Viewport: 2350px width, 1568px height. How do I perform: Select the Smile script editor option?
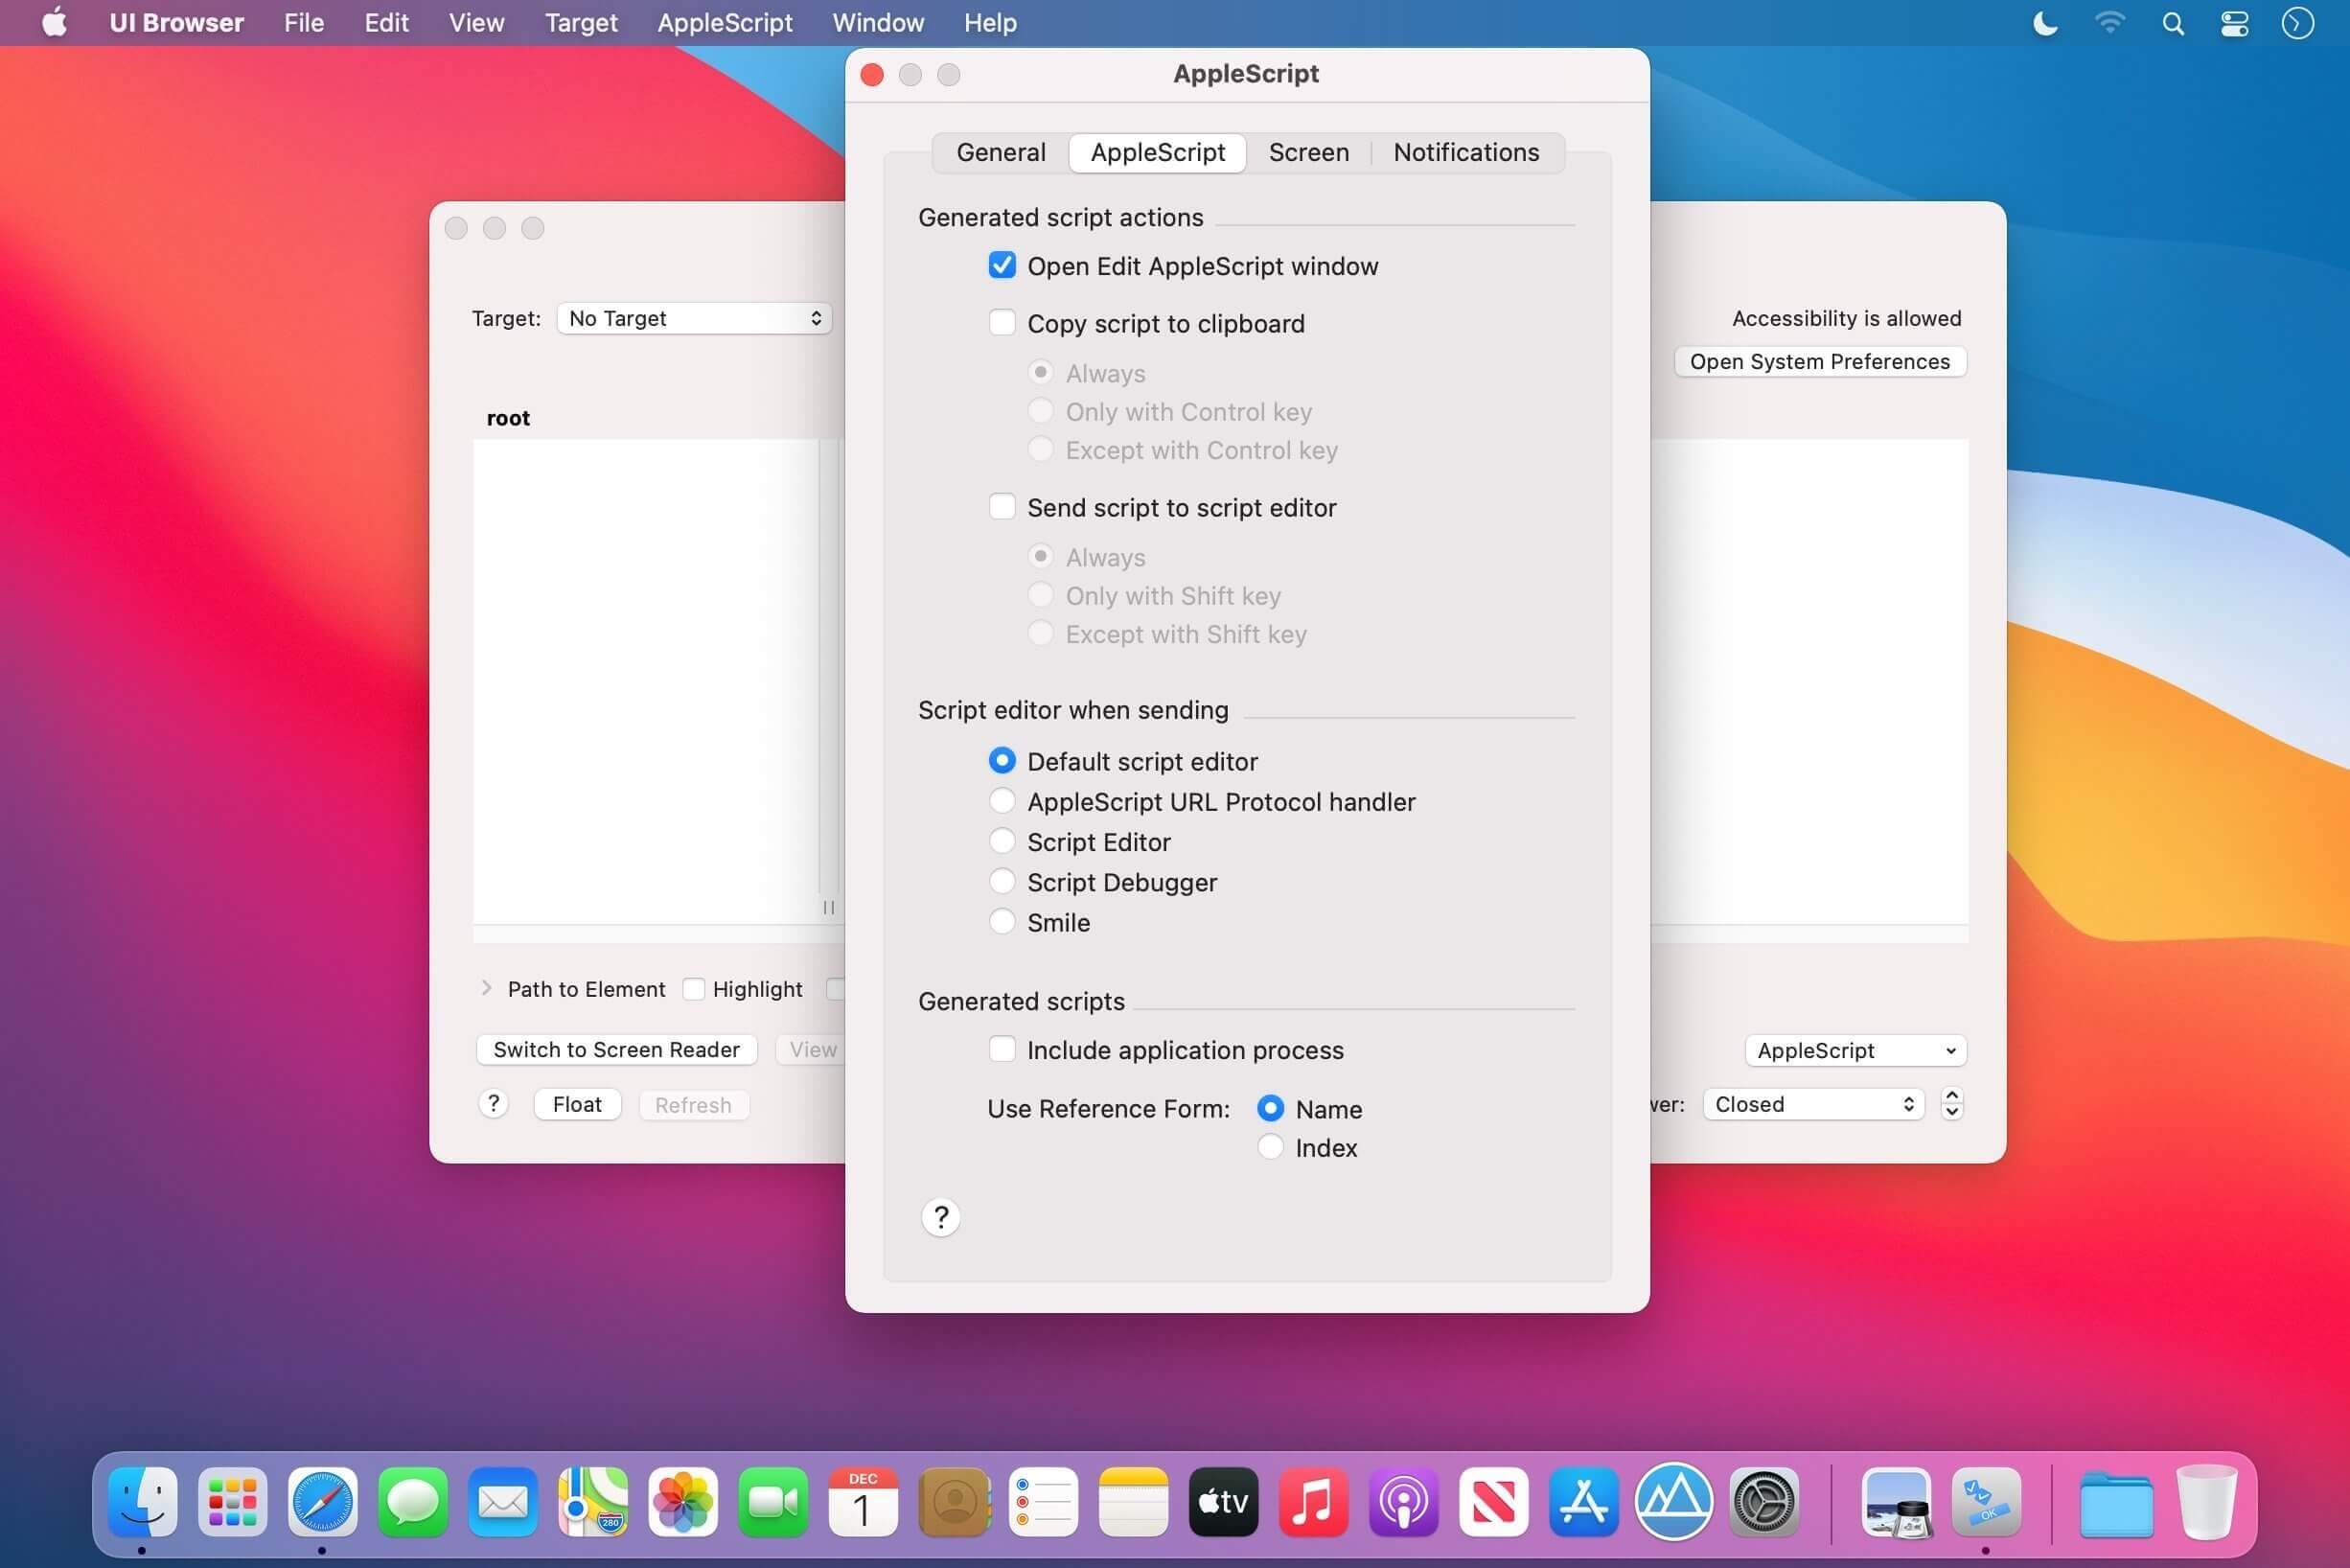pyautogui.click(x=1001, y=921)
